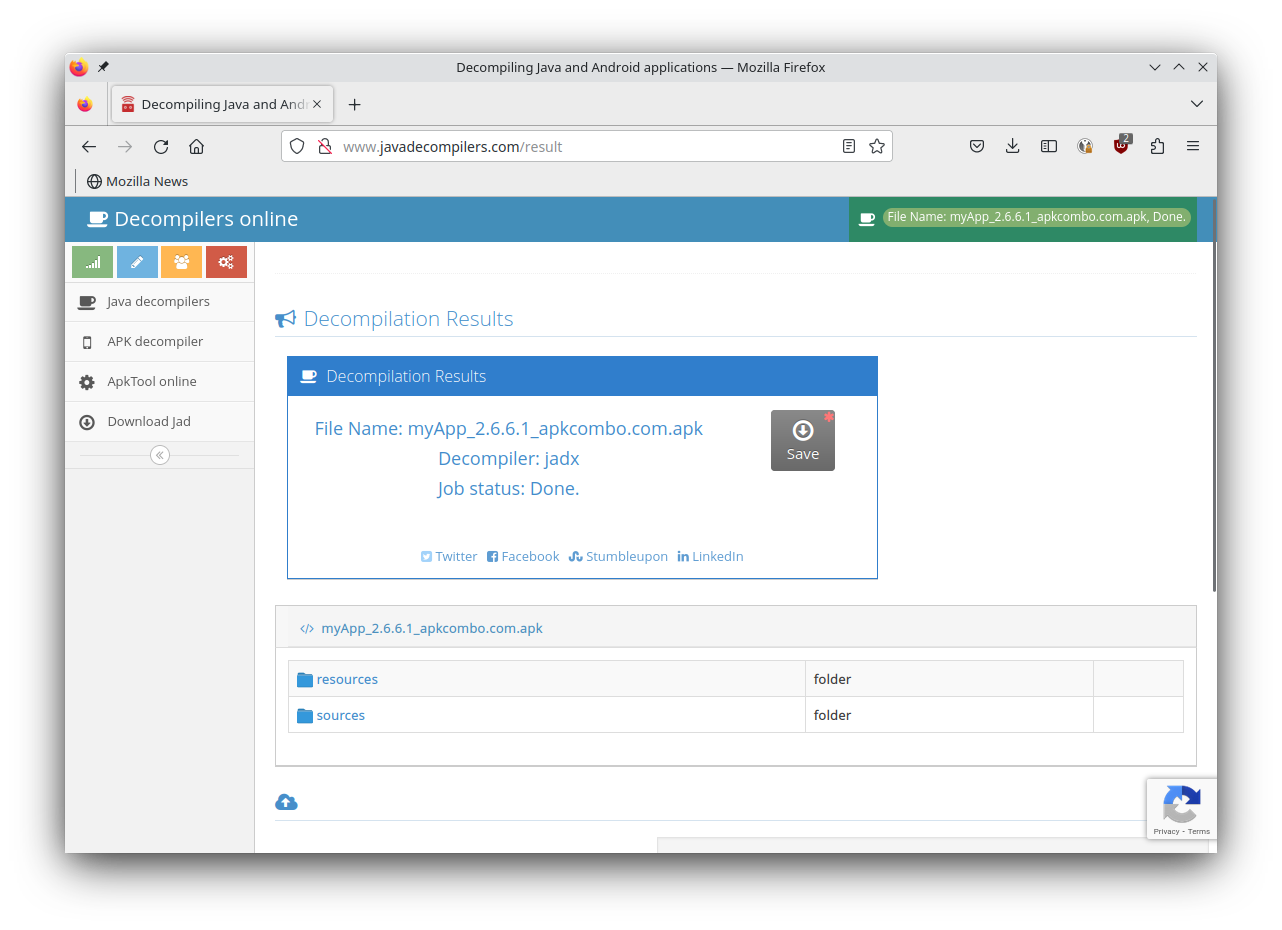The height and width of the screenshot is (930, 1282).
Task: Expand the list all tabs dropdown
Action: 1196,104
